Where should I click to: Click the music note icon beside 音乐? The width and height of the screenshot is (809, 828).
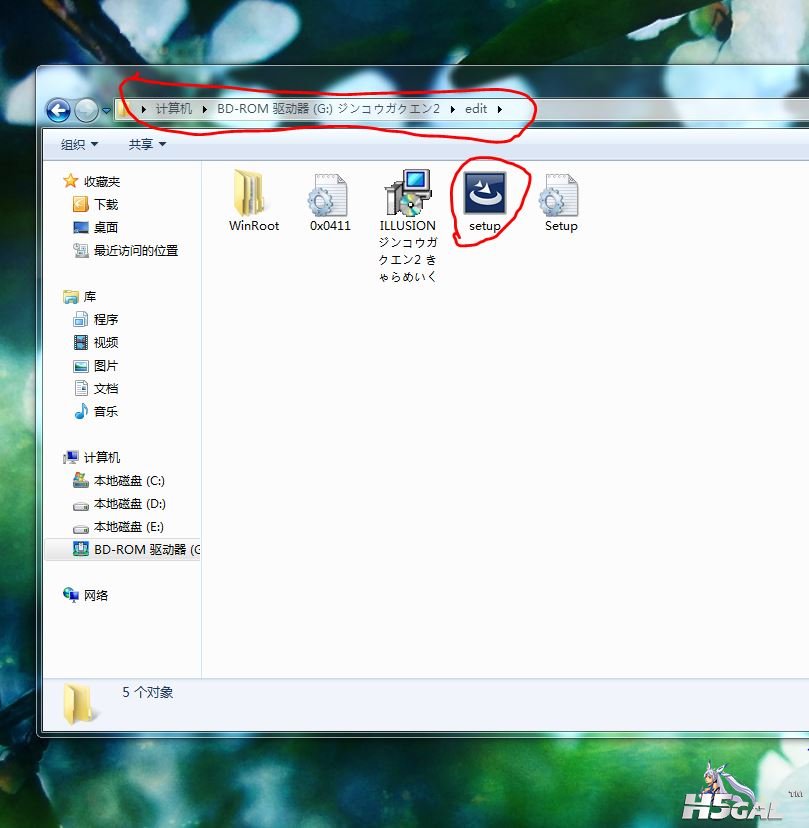pos(81,411)
